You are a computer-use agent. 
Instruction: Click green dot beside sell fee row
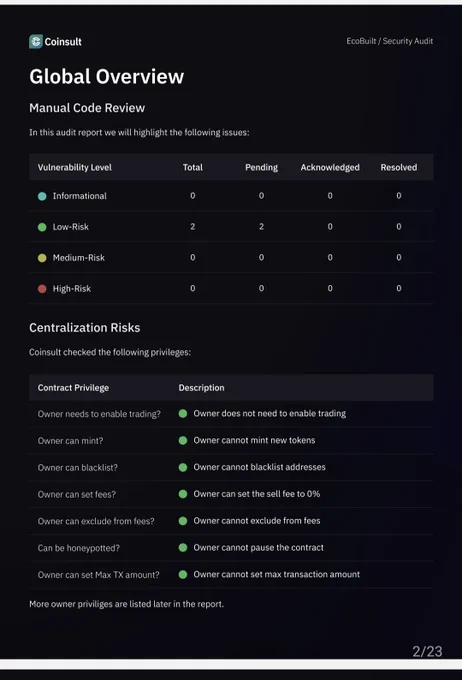point(183,494)
